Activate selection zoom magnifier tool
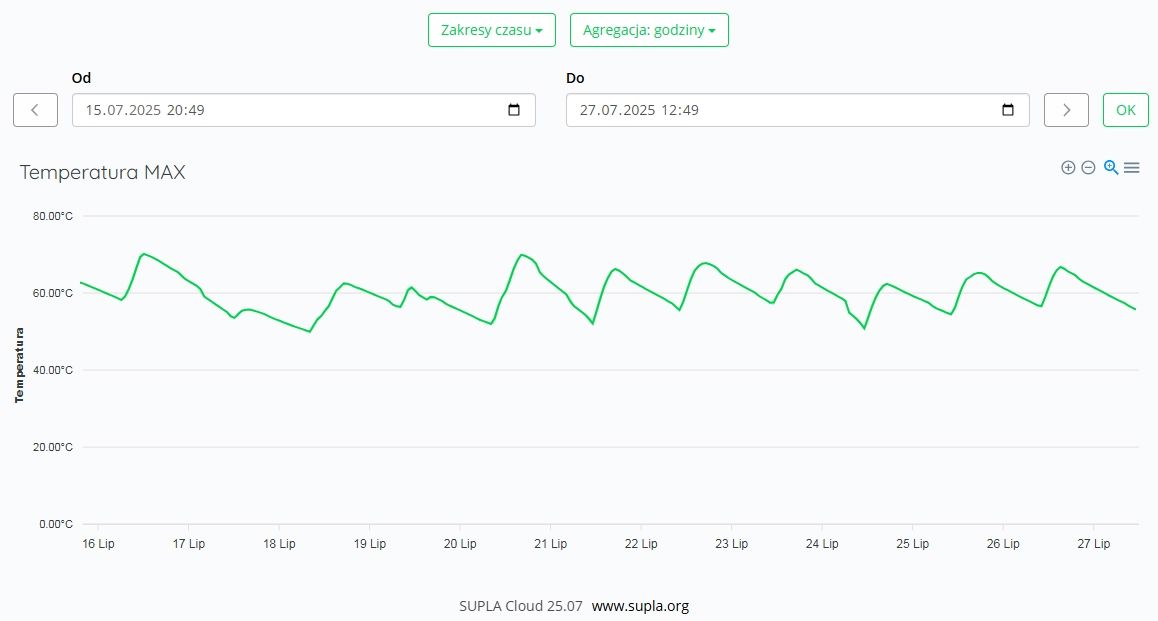This screenshot has height=621, width=1158. (1111, 168)
